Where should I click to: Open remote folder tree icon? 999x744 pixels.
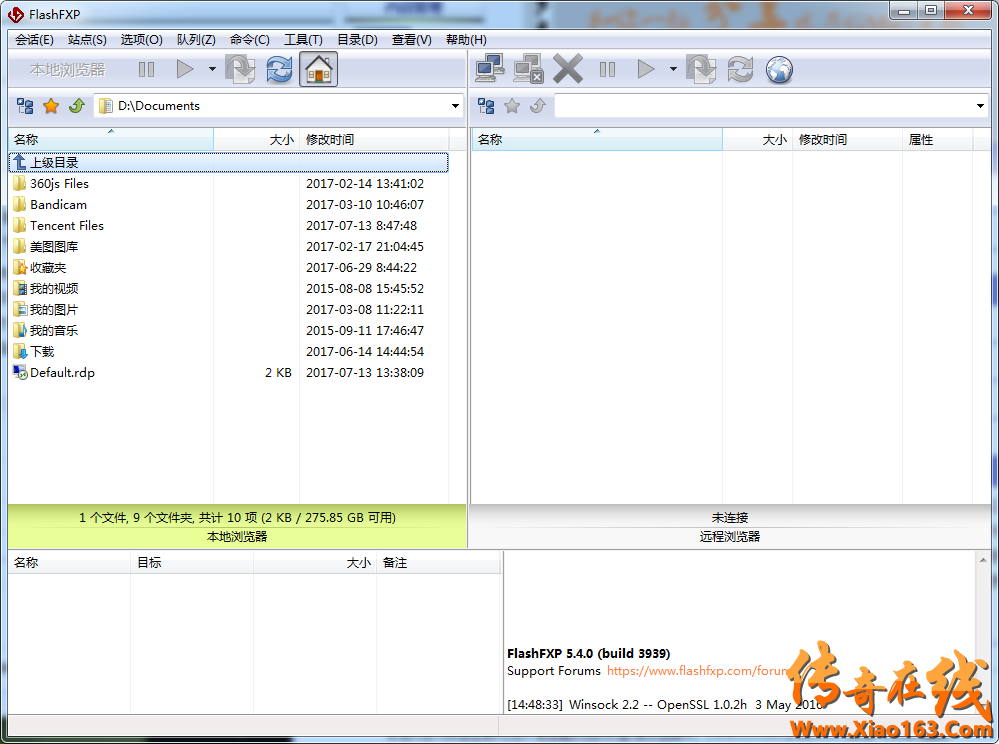click(x=486, y=106)
